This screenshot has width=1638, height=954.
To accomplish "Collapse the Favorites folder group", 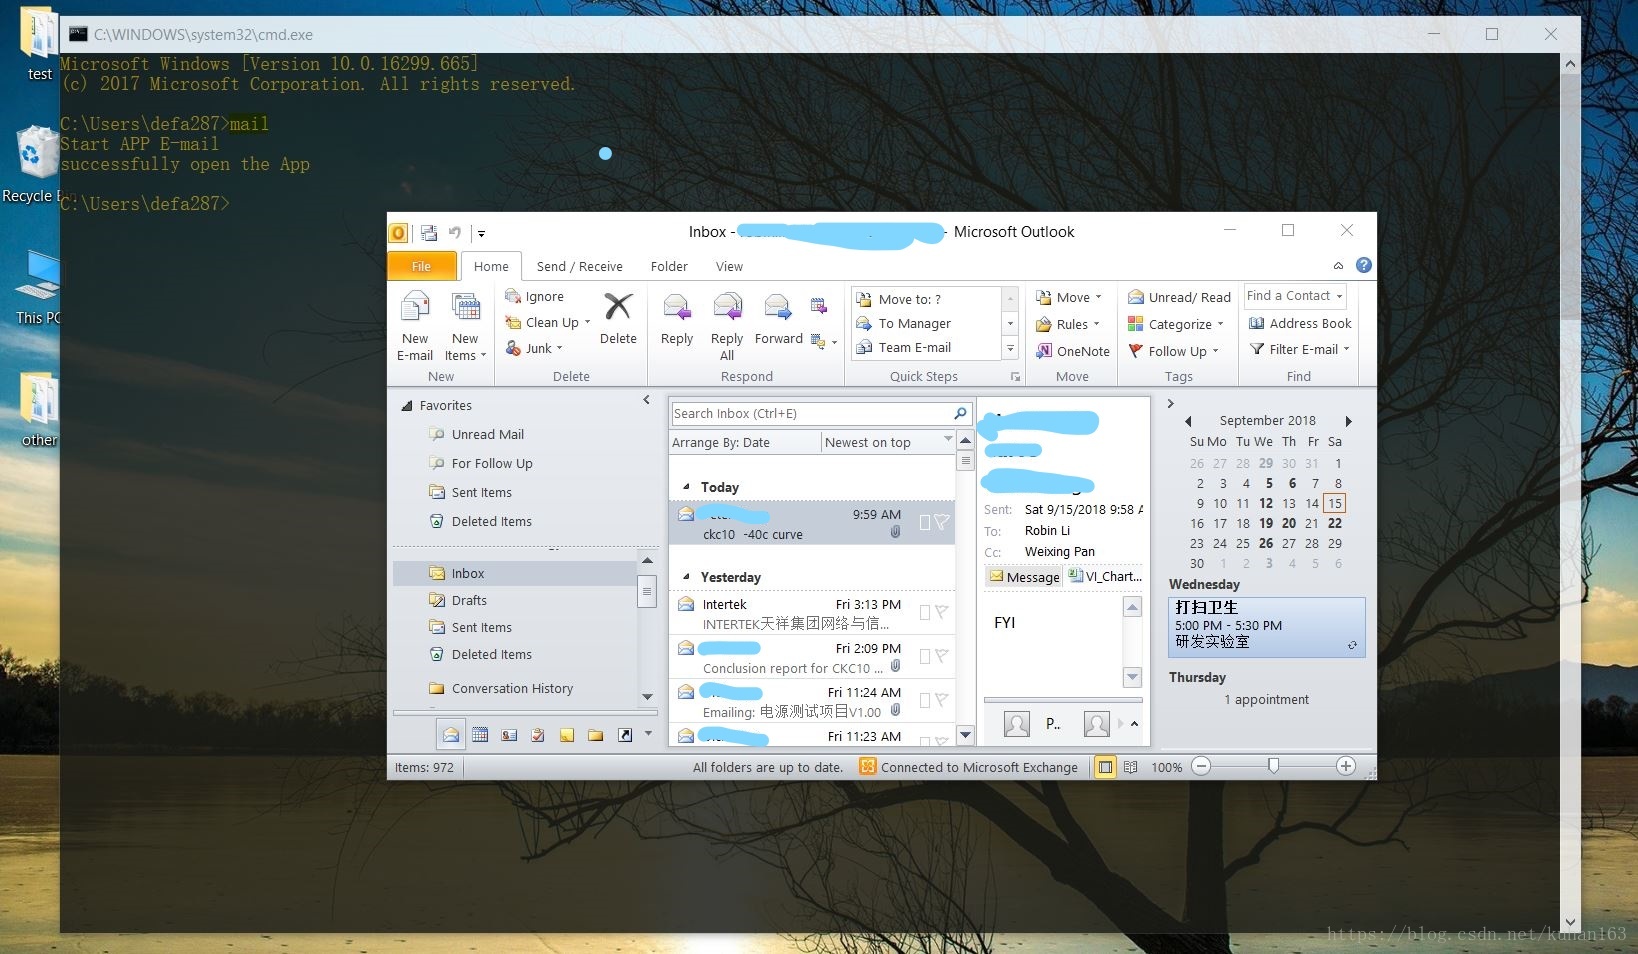I will pyautogui.click(x=407, y=406).
